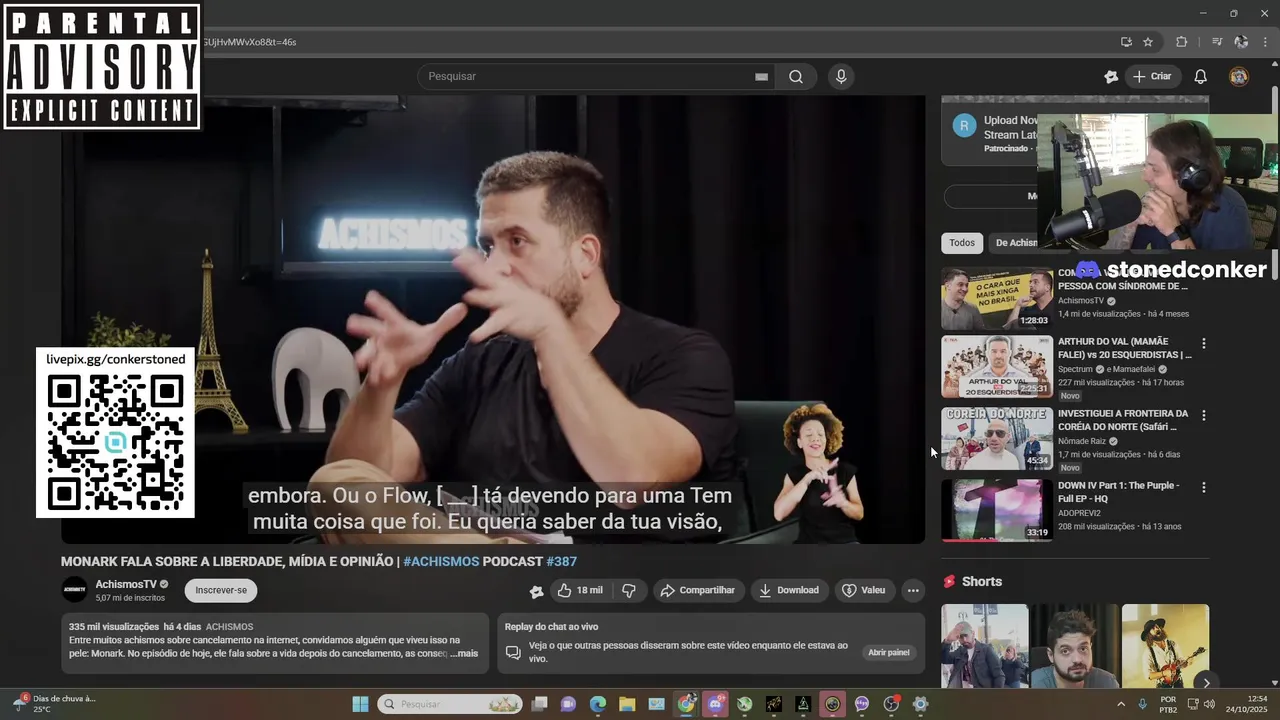Click ACHISMOS tag in the description box
The width and height of the screenshot is (1280, 720).
(229, 627)
